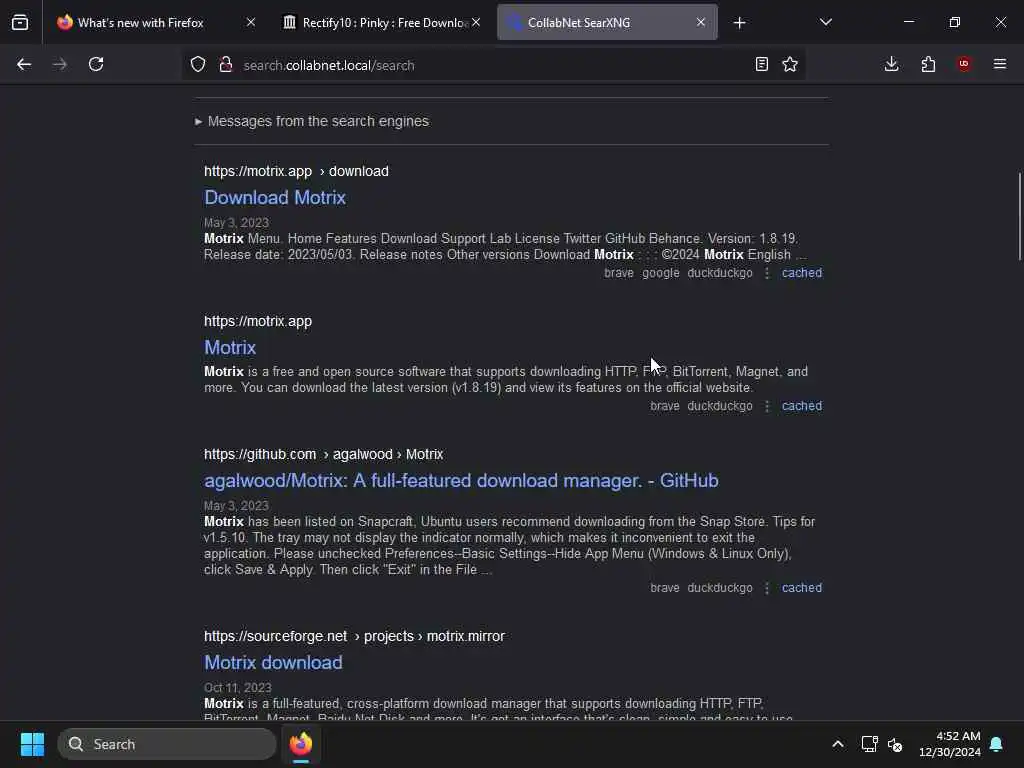Screen dimensions: 1024x768
Task: Open the clock and date flyout
Action: pyautogui.click(x=950, y=744)
